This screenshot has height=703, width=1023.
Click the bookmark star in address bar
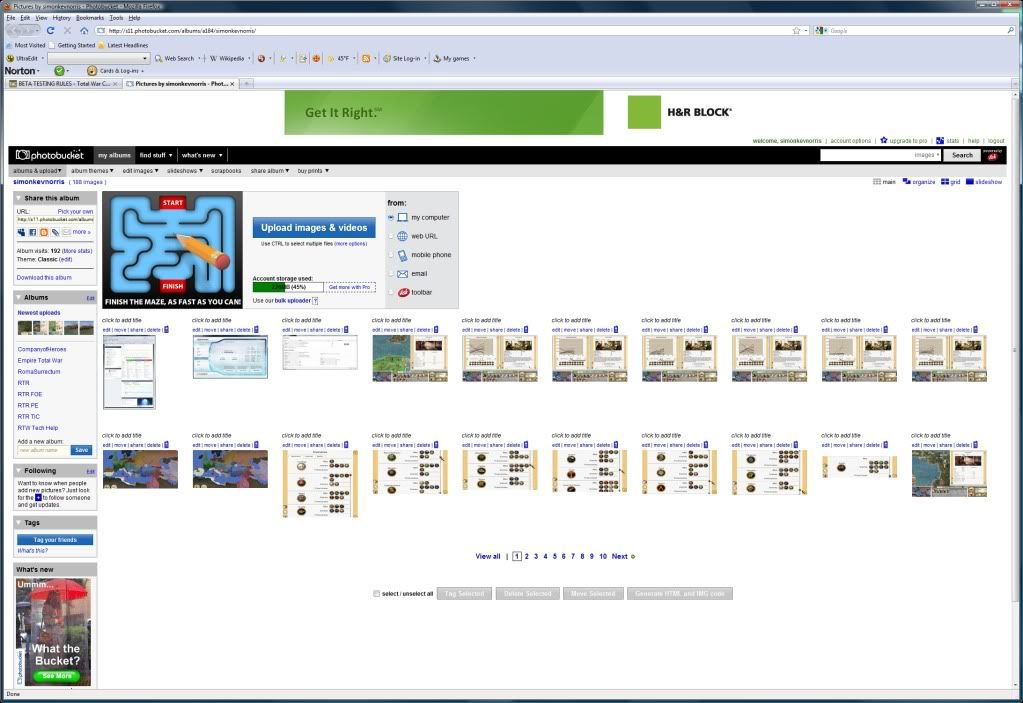[796, 31]
